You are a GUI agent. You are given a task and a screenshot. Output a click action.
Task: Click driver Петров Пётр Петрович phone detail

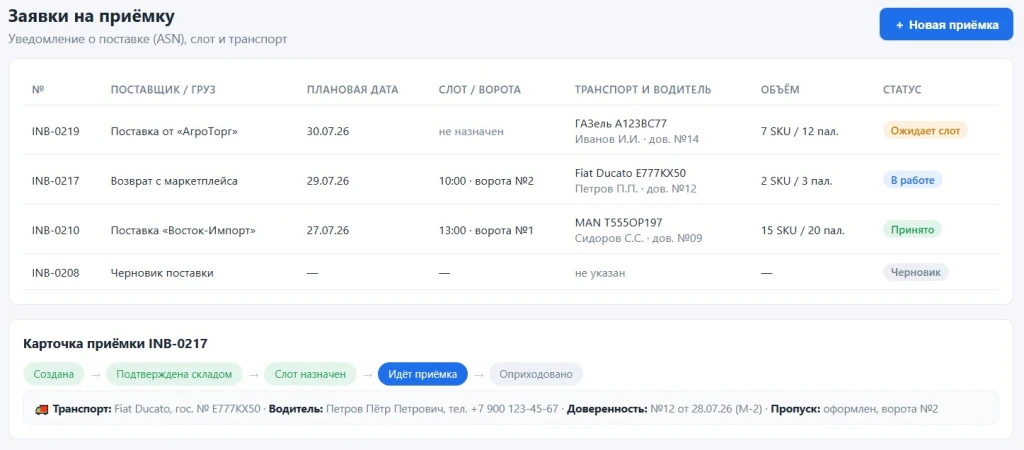point(413,410)
